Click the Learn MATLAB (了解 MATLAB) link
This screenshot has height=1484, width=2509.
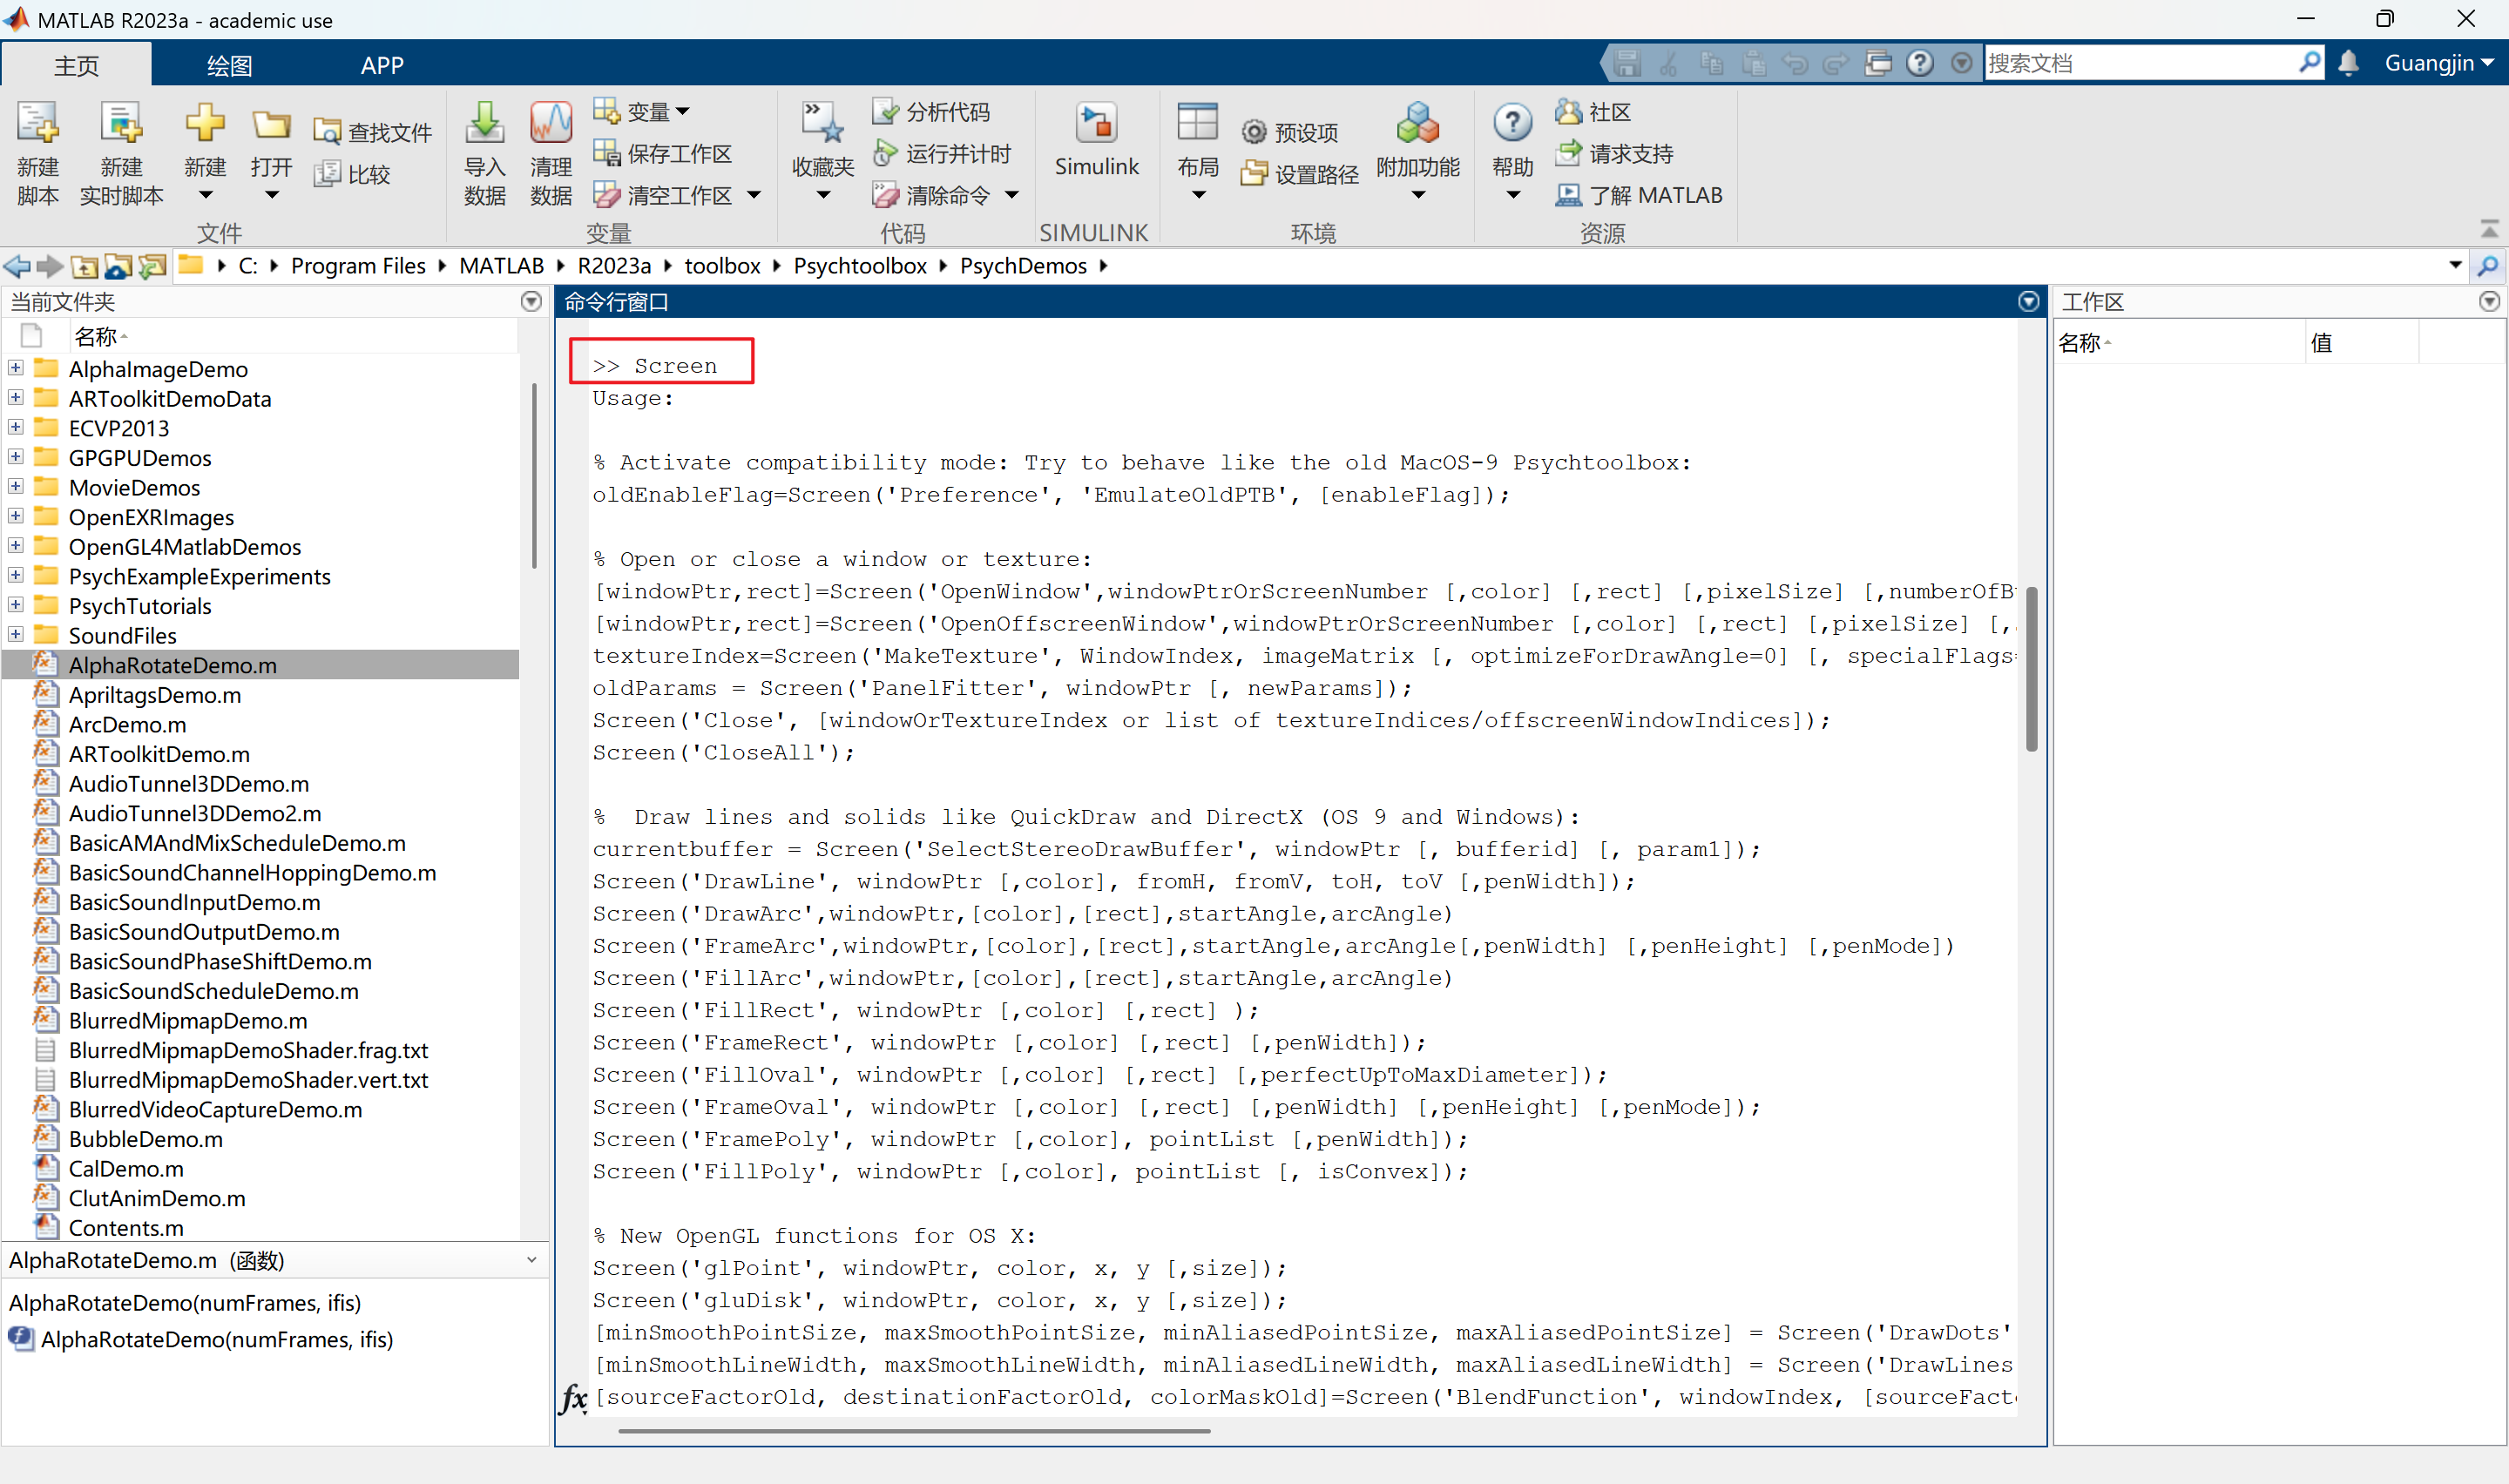(1654, 195)
